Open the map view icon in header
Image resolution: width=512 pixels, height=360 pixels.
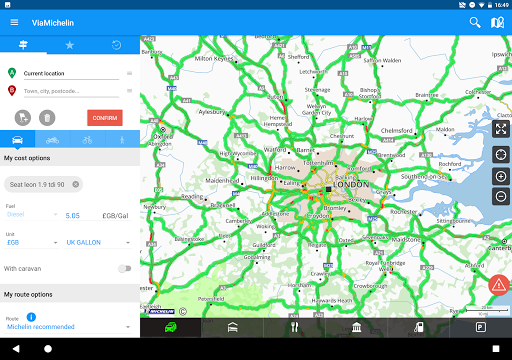point(497,23)
